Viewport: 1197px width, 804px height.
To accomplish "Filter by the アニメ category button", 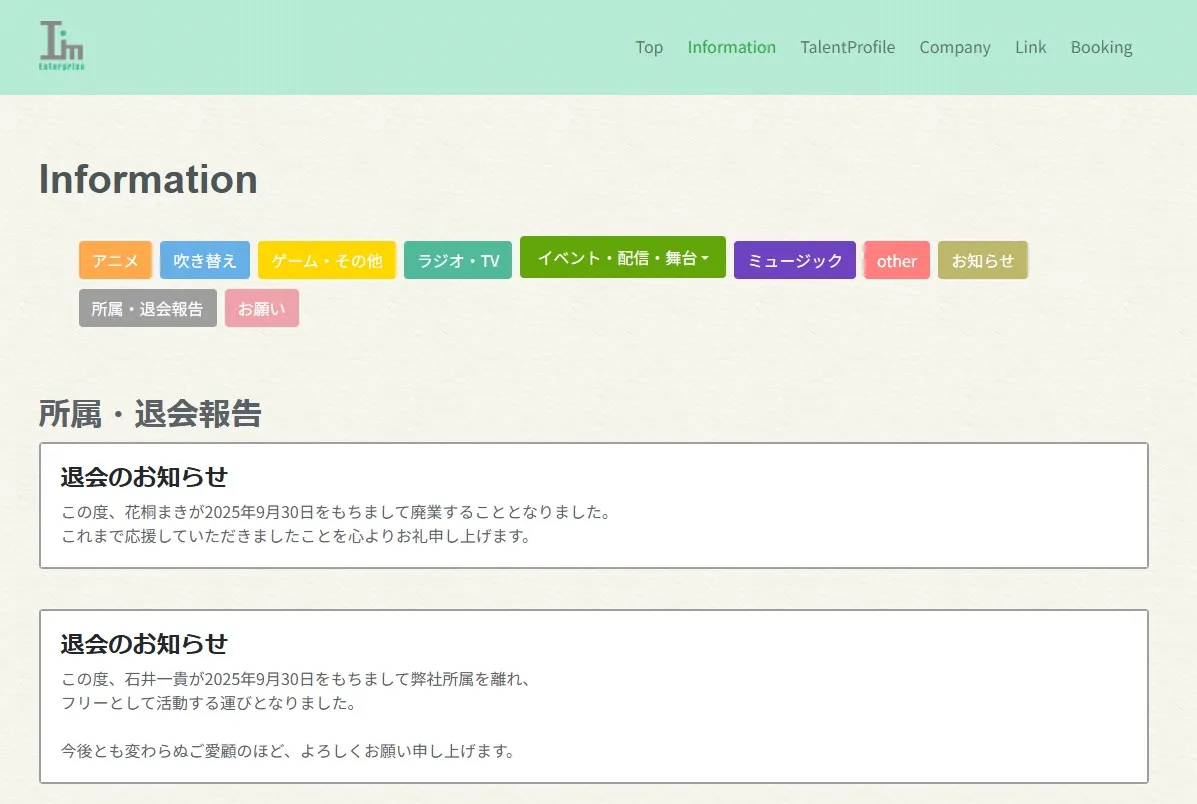I will pyautogui.click(x=115, y=260).
